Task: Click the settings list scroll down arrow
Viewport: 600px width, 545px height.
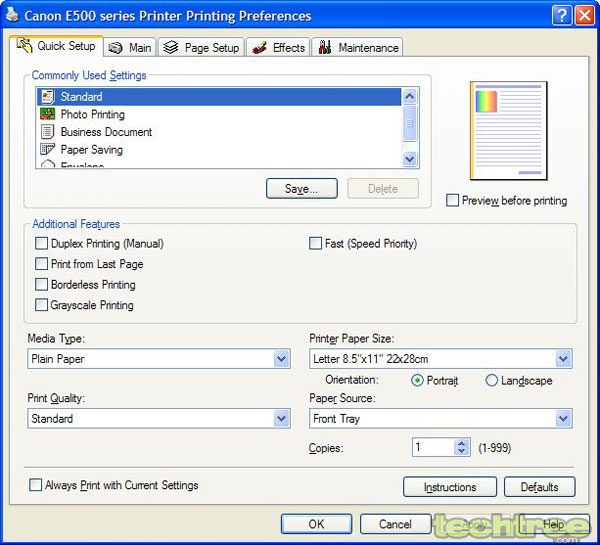Action: click(409, 158)
